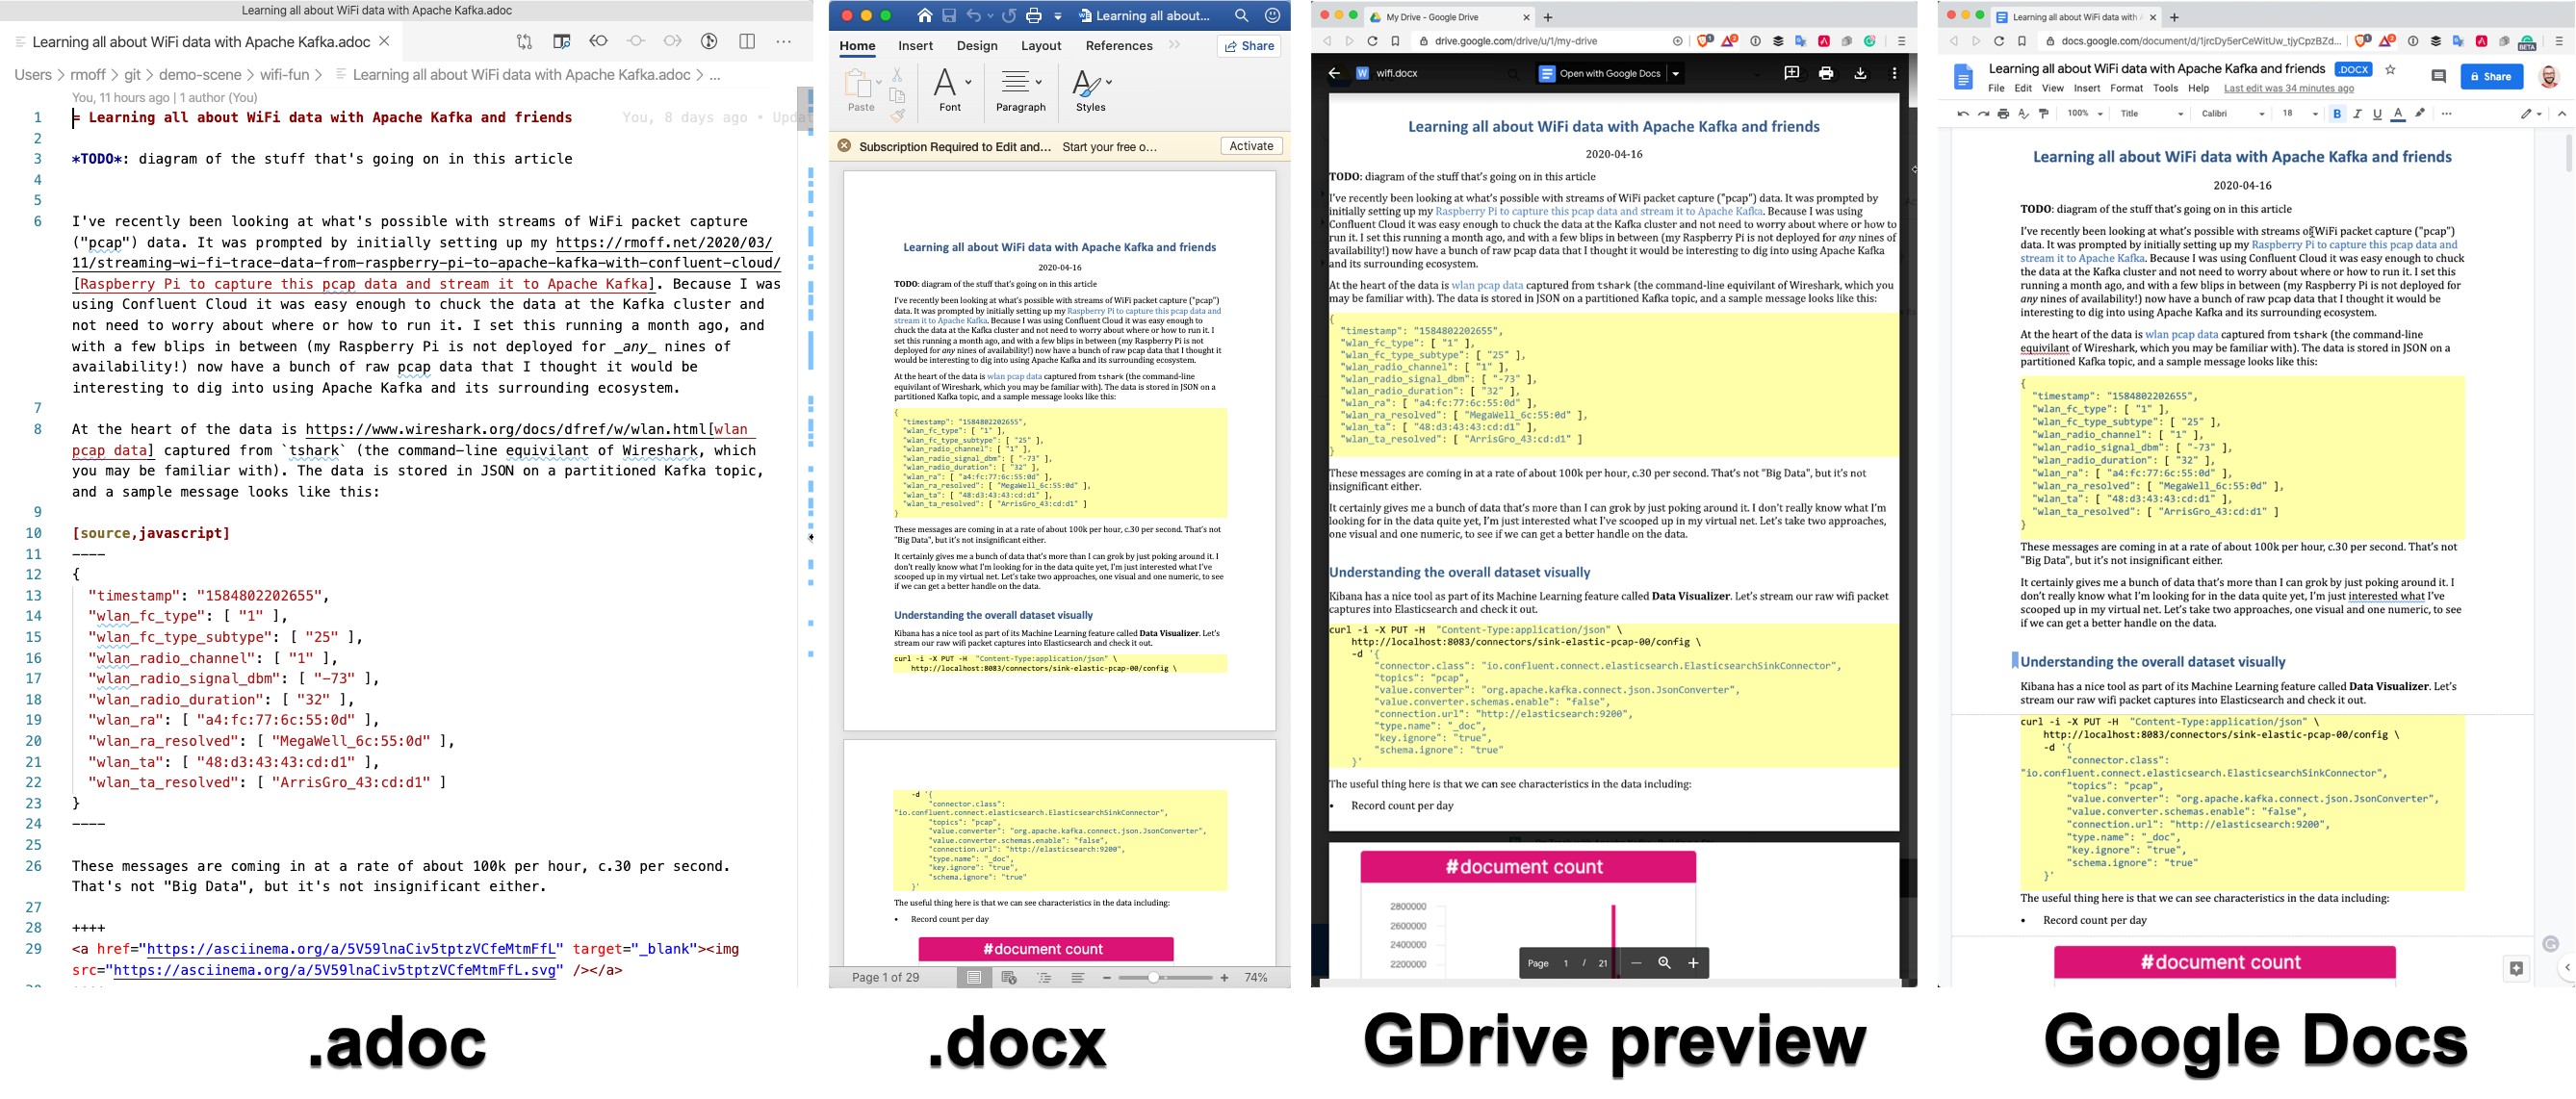Click the split editor icon in VS Code
This screenshot has width=2576, height=1099.
point(747,42)
